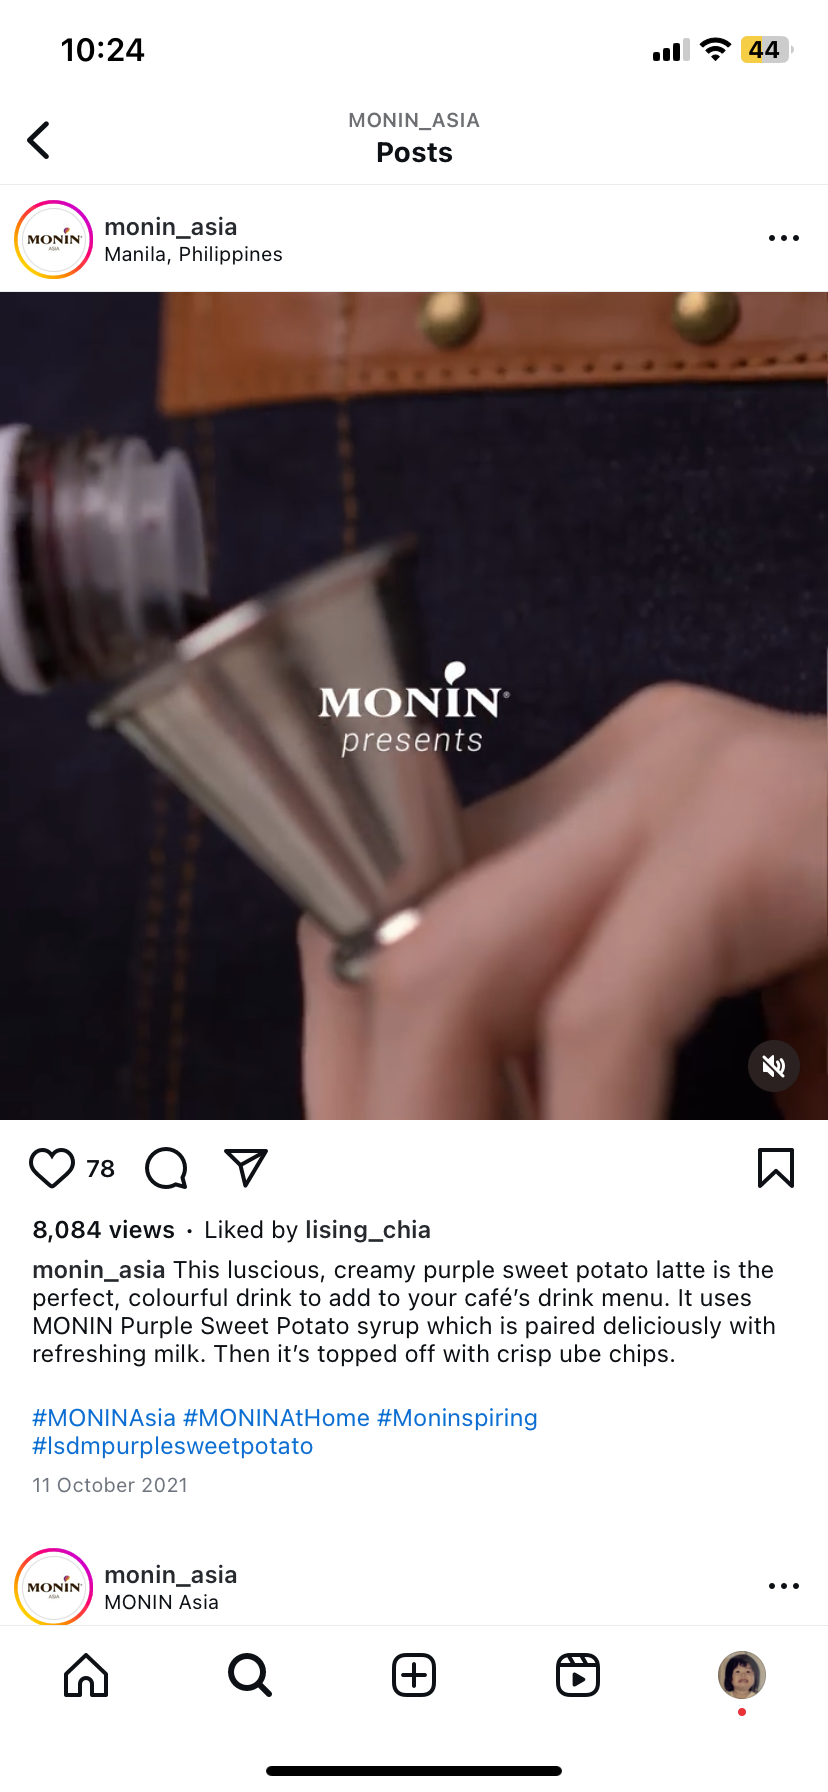Open comments with the speech bubble icon
Image resolution: width=828 pixels, height=1792 pixels.
(x=166, y=1168)
